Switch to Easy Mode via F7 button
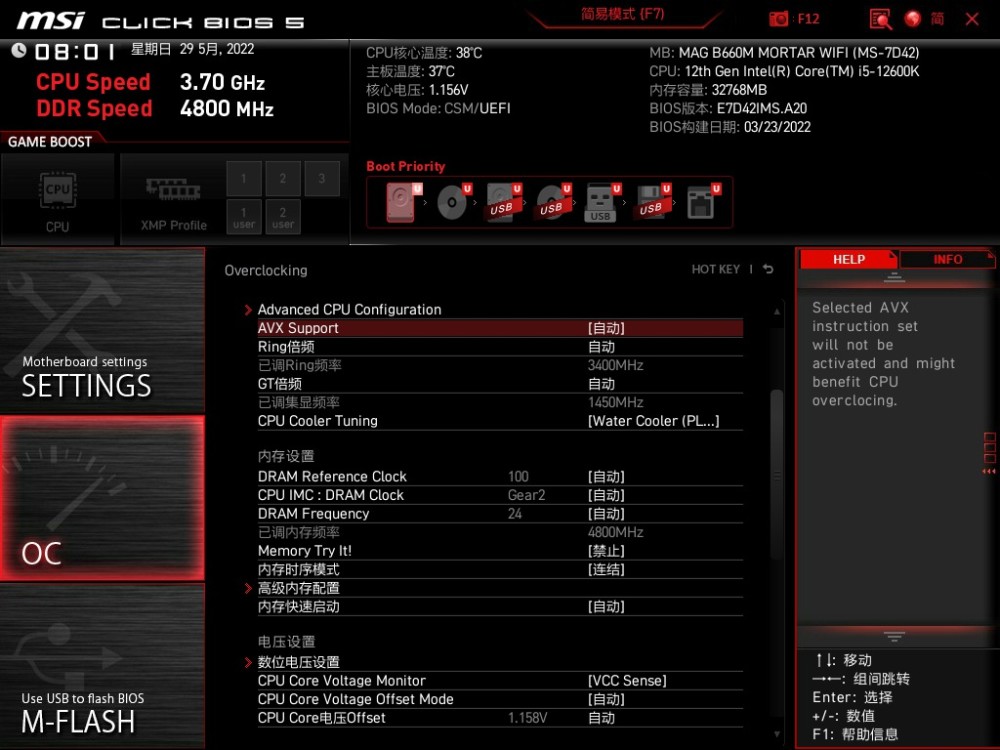Viewport: 1000px width, 750px height. pos(622,15)
